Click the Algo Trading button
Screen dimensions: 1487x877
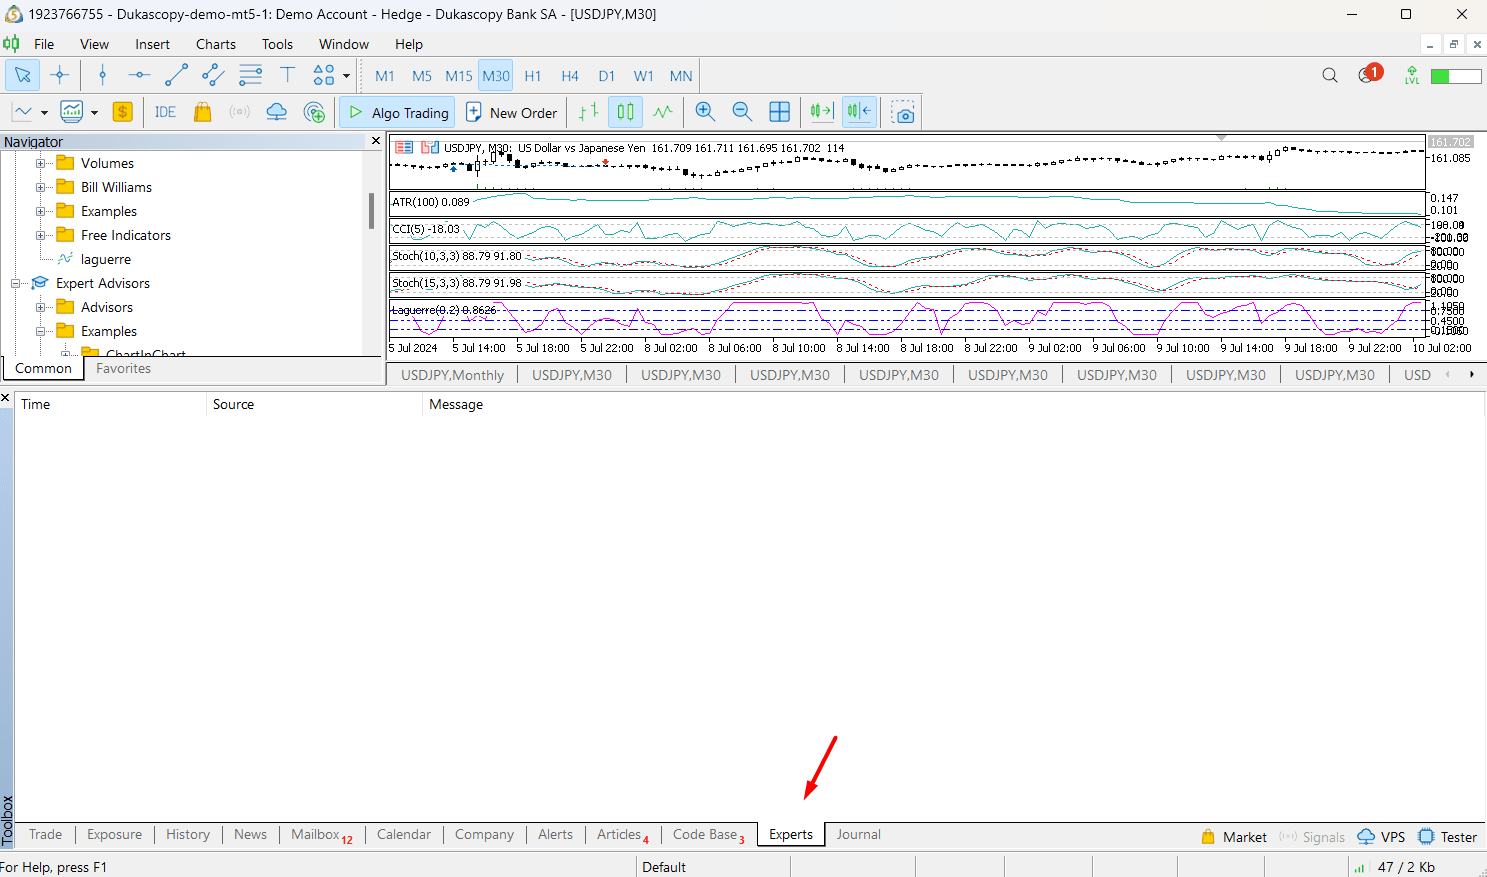click(398, 112)
